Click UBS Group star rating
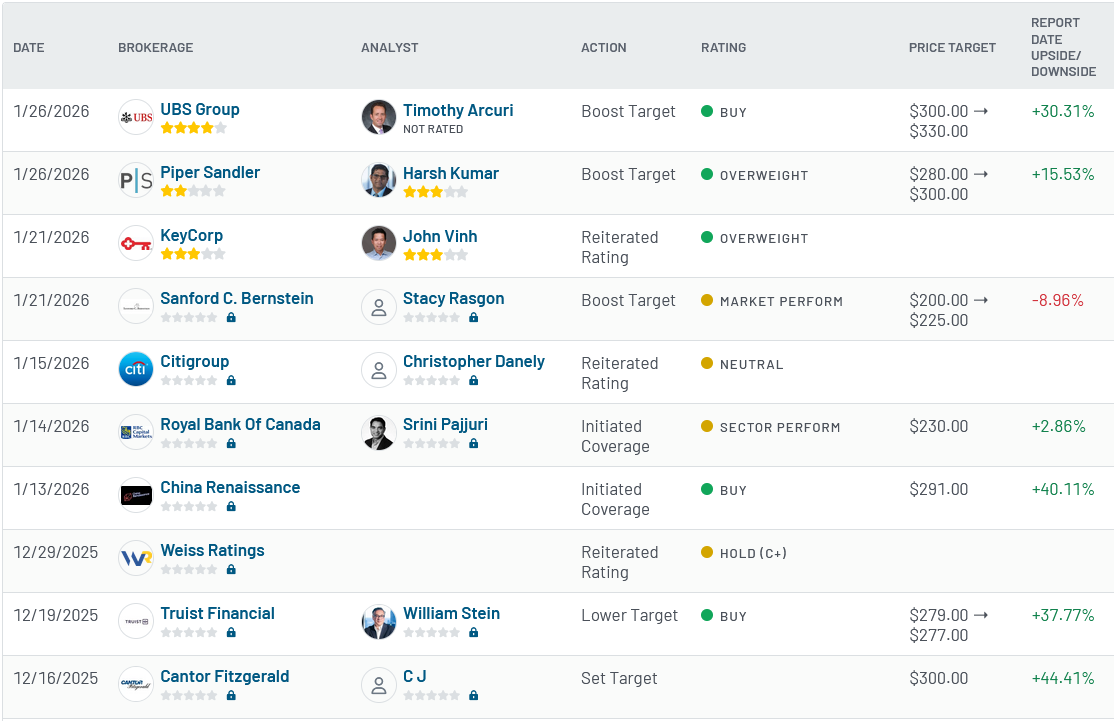Viewport: 1114px width, 721px height. coord(193,129)
